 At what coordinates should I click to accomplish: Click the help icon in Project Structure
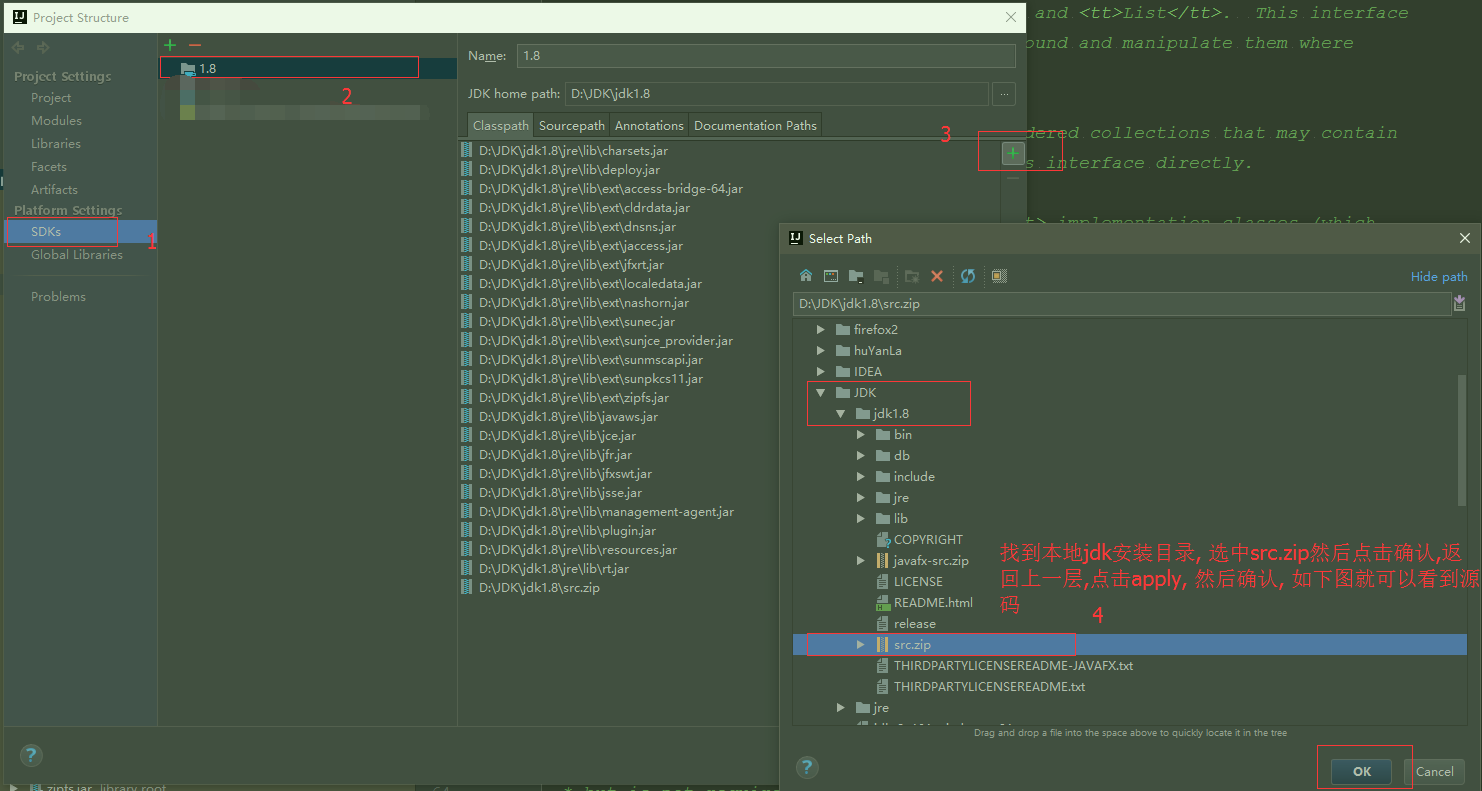coord(30,755)
